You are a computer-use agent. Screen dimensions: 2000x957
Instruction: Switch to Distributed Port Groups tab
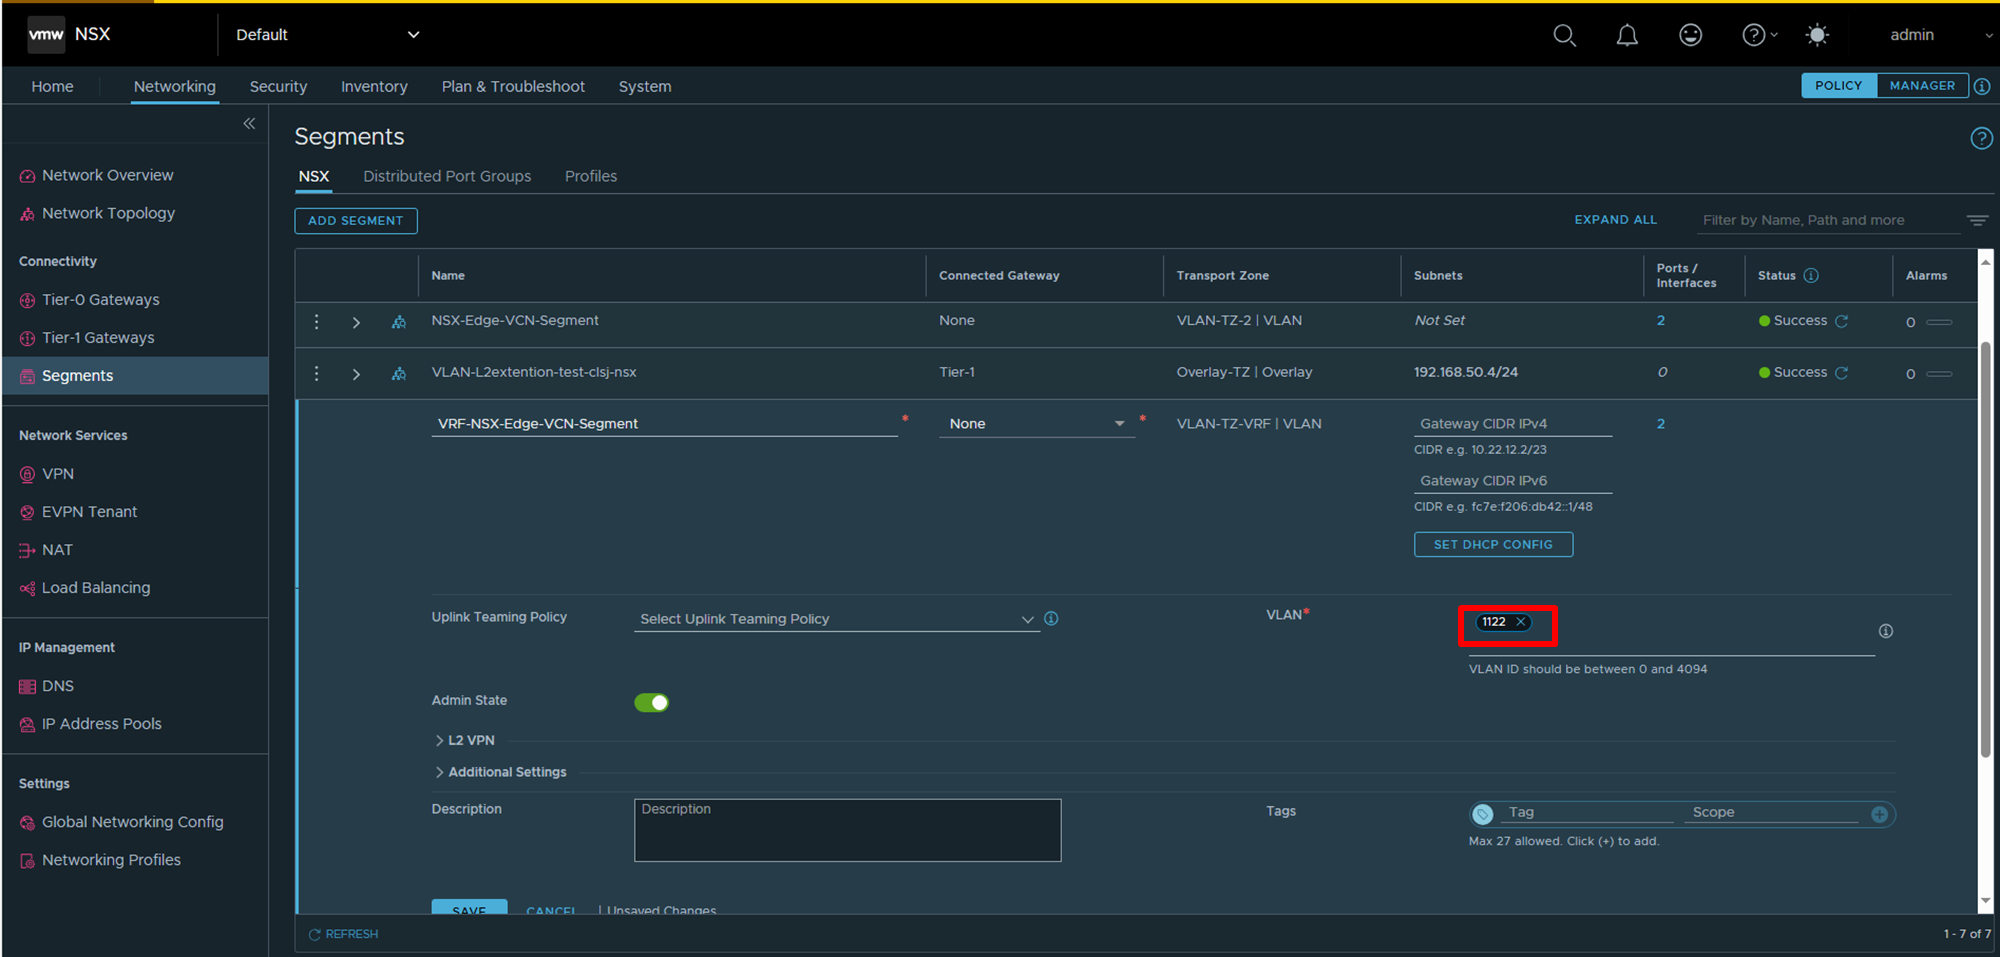tap(447, 176)
